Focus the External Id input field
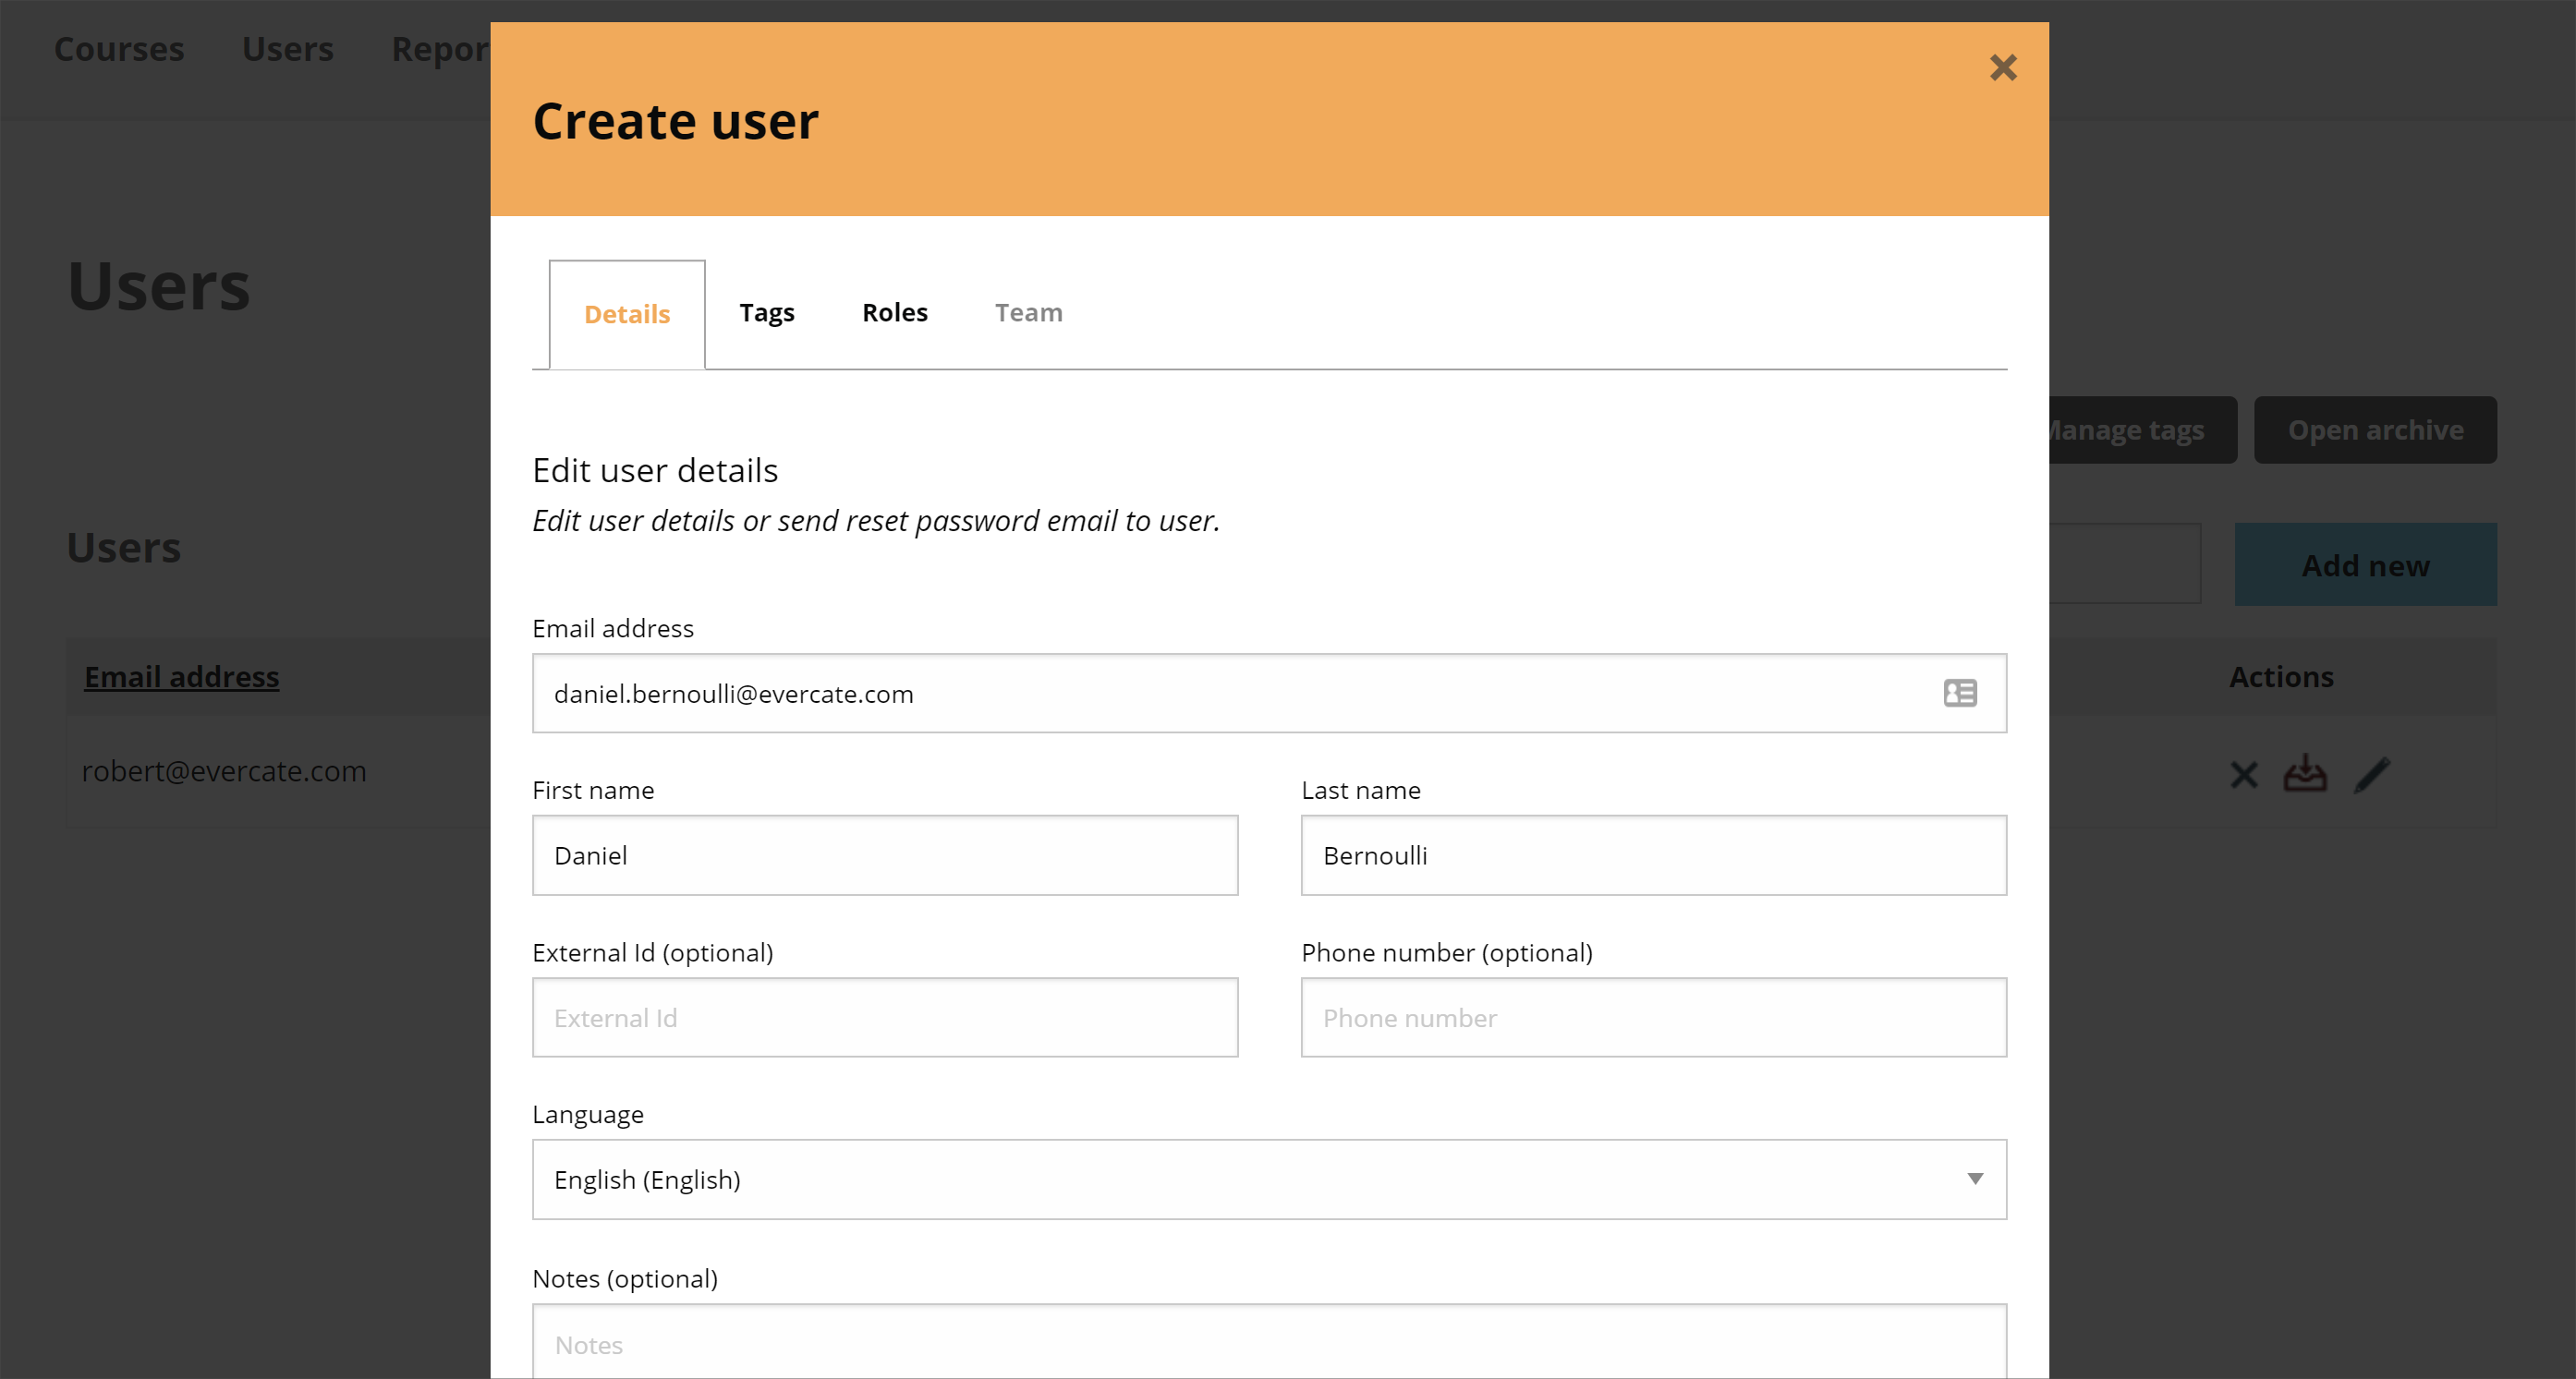The image size is (2576, 1379). [884, 1017]
